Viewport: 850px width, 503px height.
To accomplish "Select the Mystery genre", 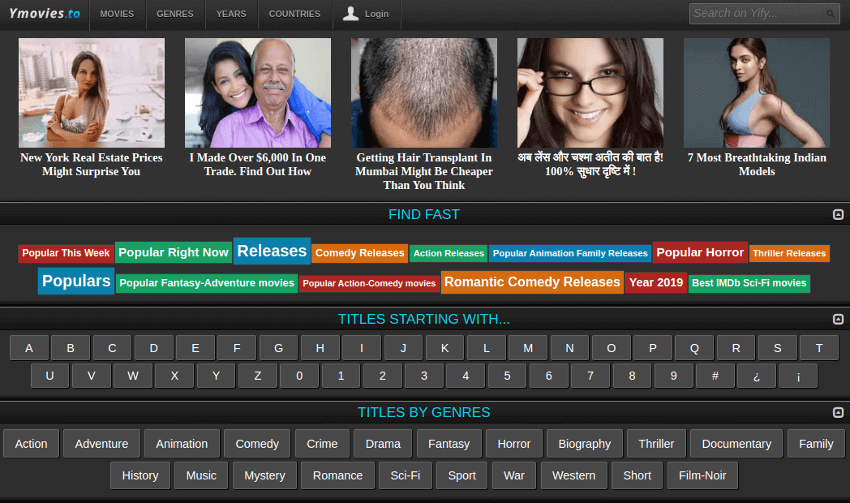I will coord(265,475).
